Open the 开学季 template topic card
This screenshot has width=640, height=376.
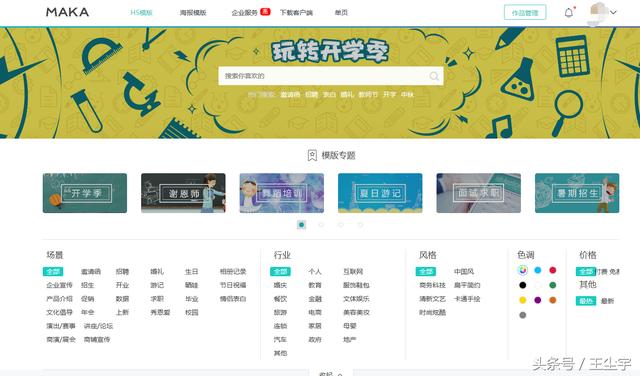click(x=85, y=193)
